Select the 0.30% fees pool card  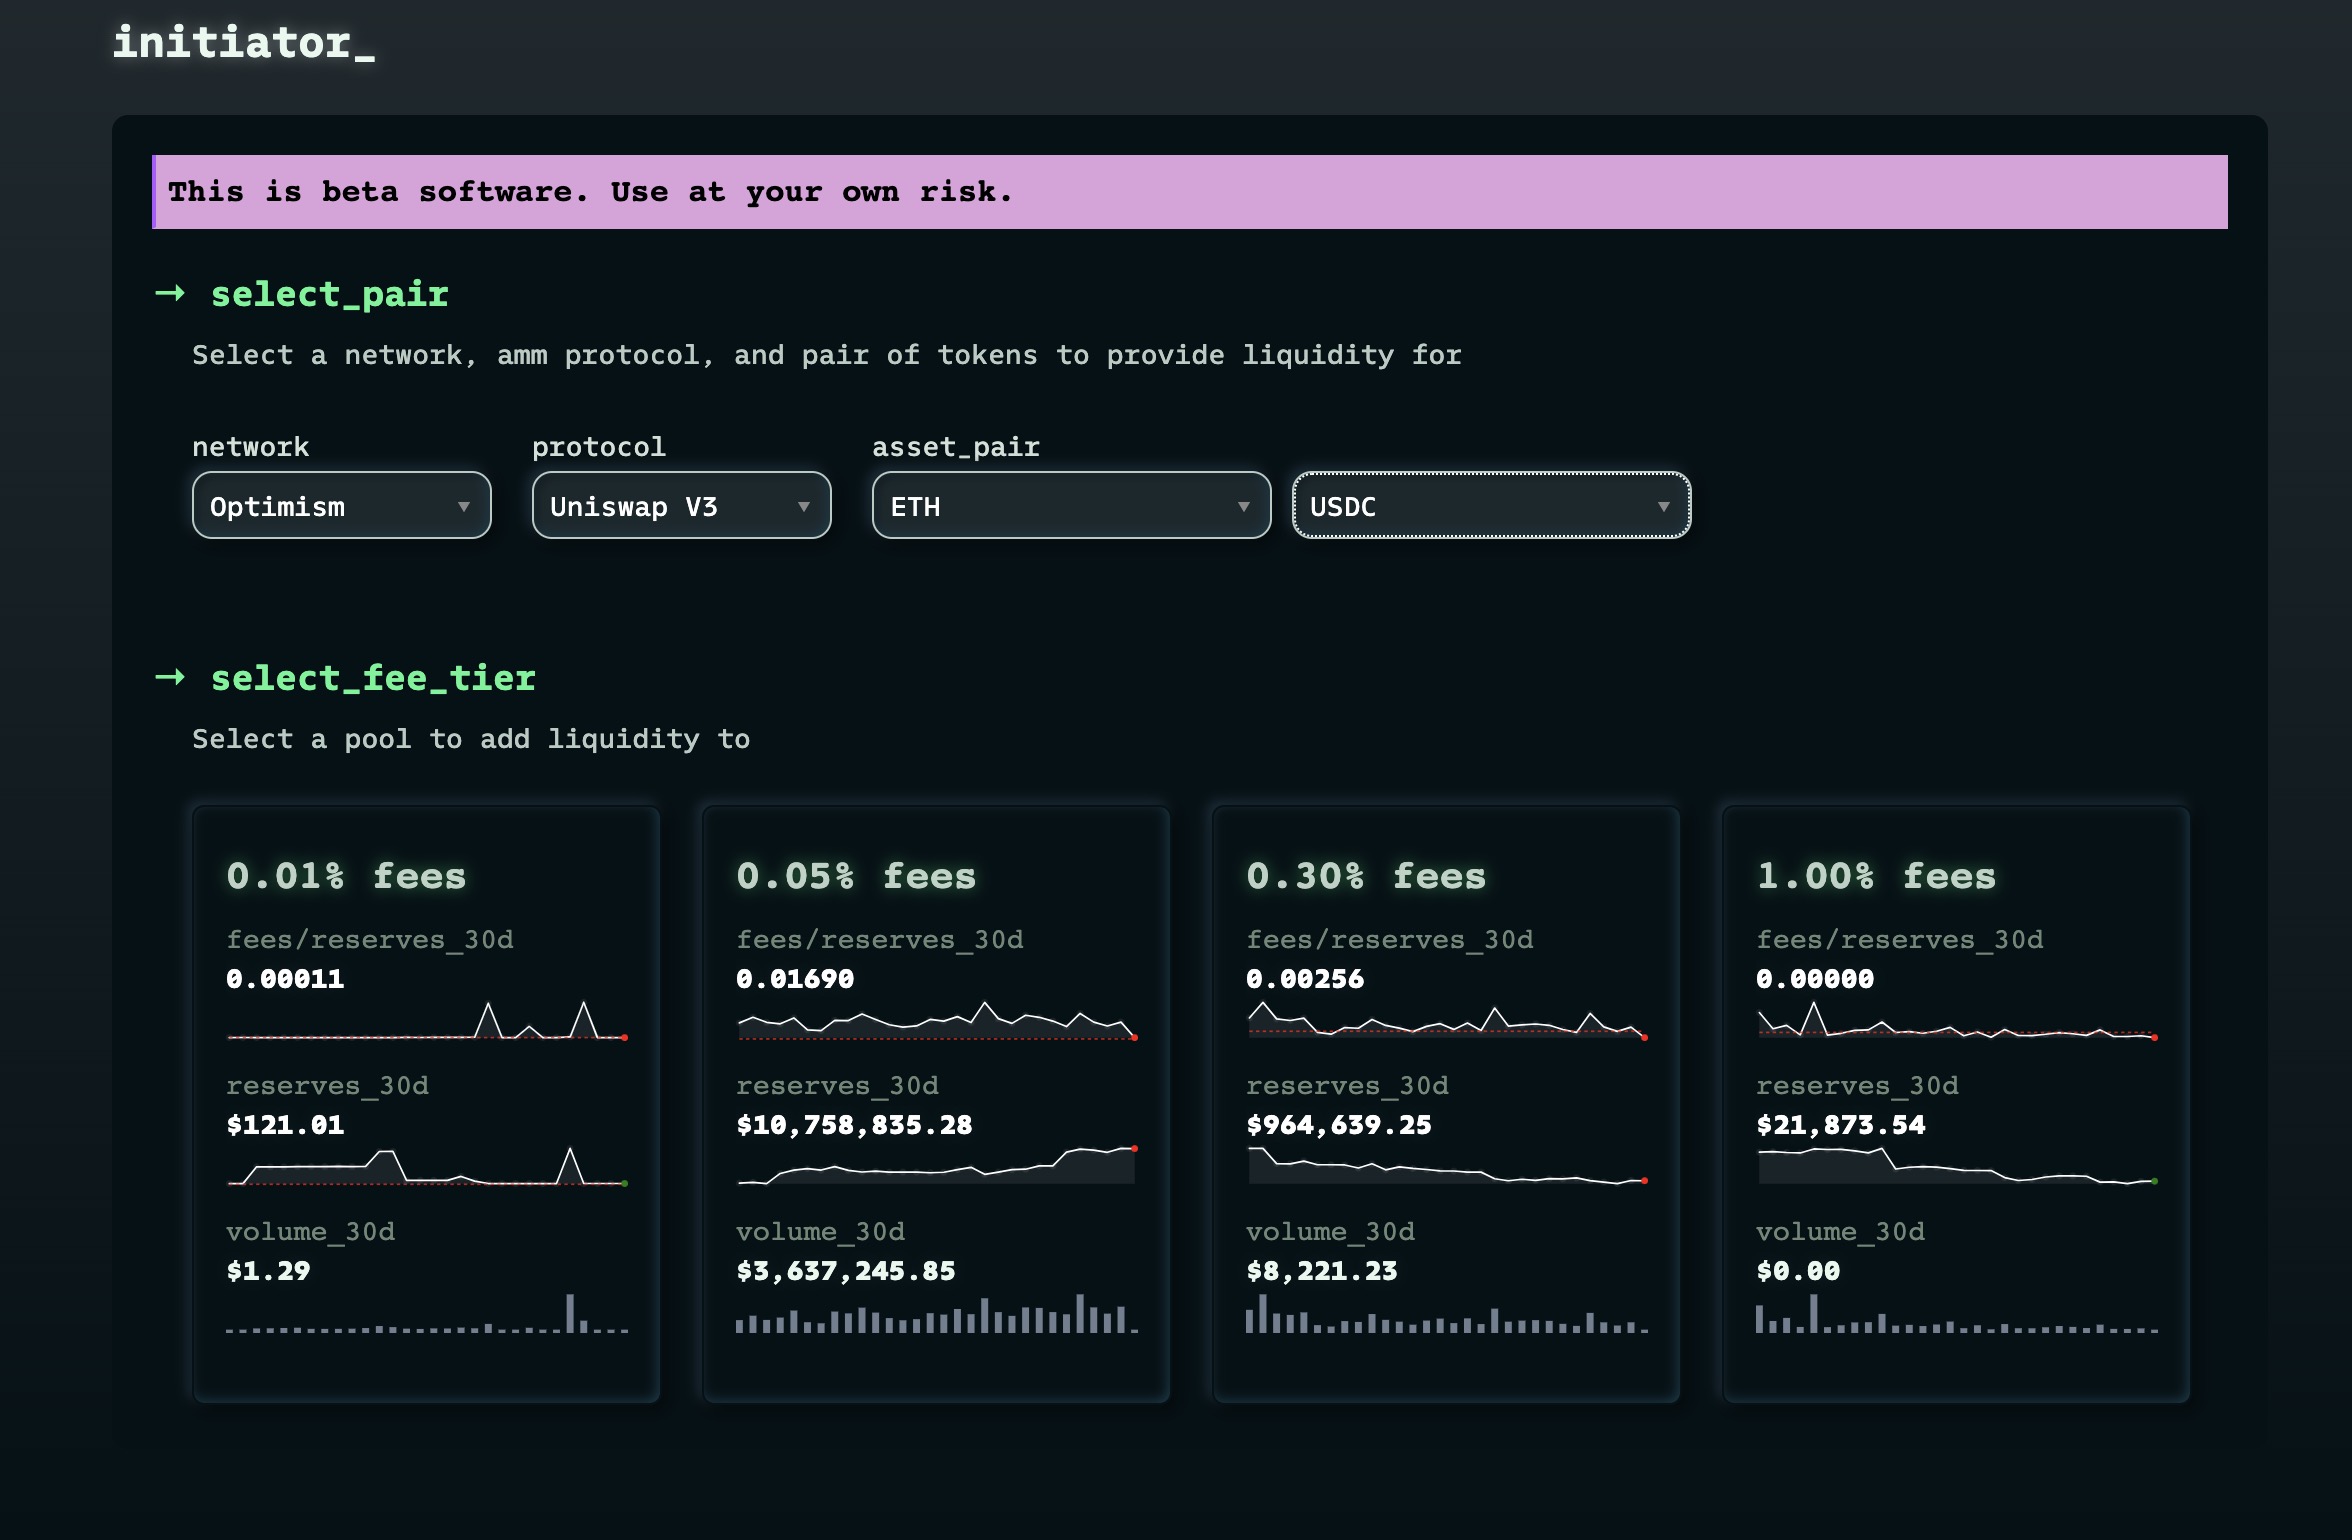pyautogui.click(x=1446, y=1104)
